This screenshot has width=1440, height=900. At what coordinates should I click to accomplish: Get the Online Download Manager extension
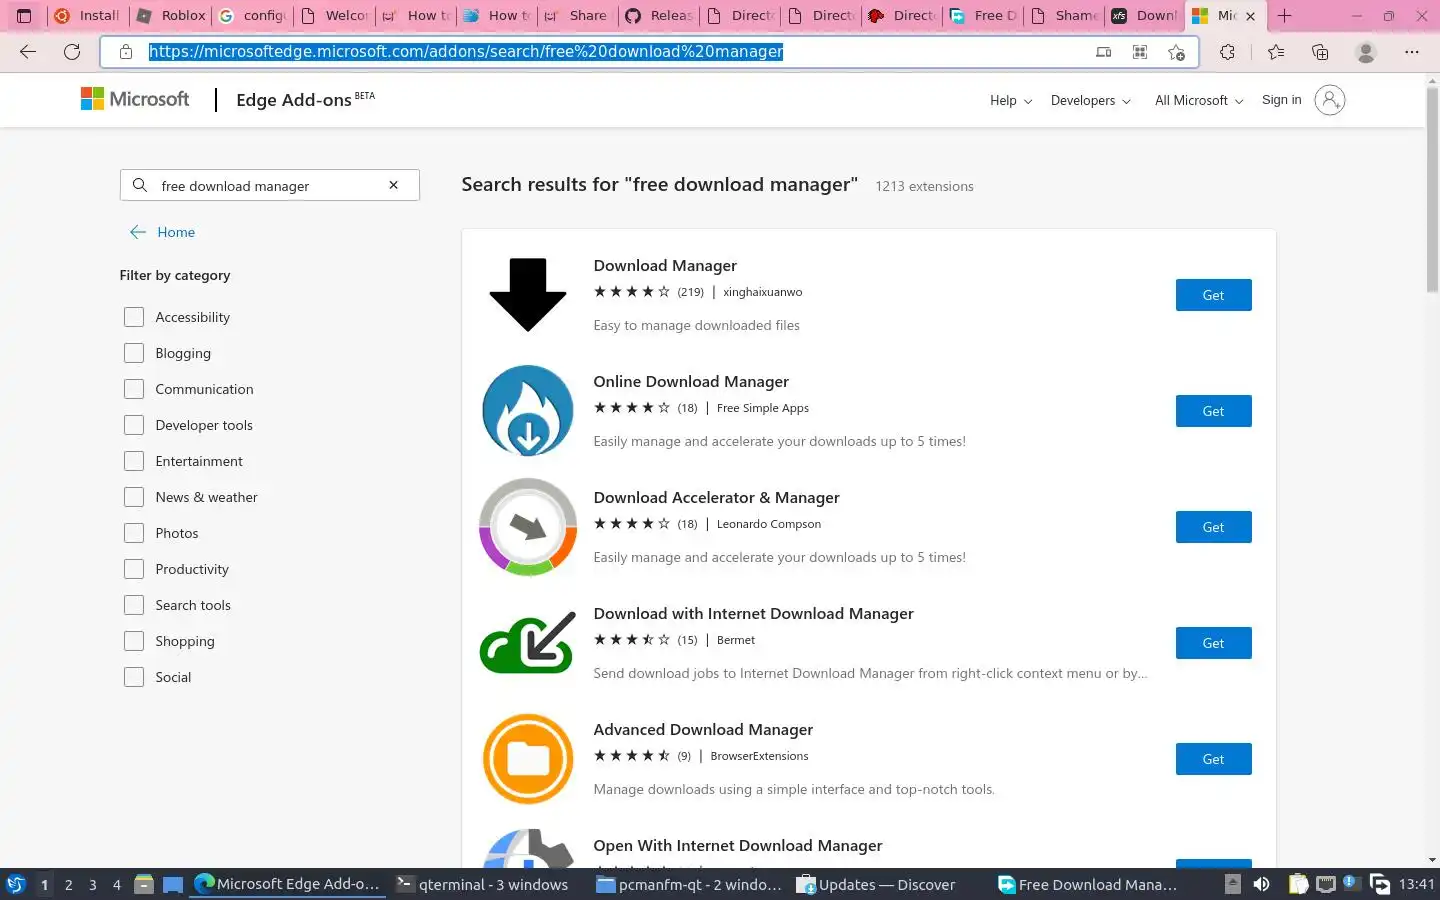point(1213,411)
